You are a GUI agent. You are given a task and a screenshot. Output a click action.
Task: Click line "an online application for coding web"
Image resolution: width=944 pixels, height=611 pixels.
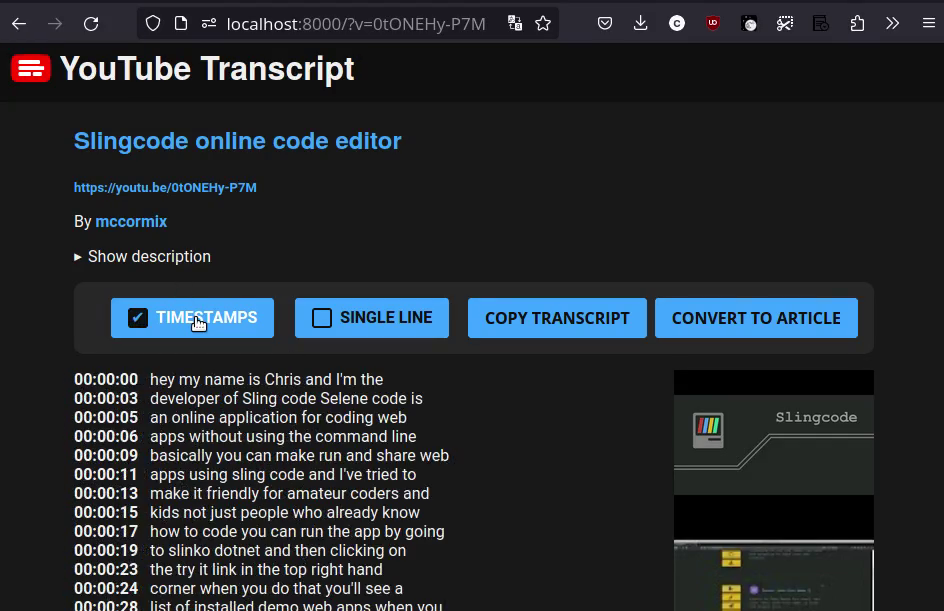(x=278, y=418)
